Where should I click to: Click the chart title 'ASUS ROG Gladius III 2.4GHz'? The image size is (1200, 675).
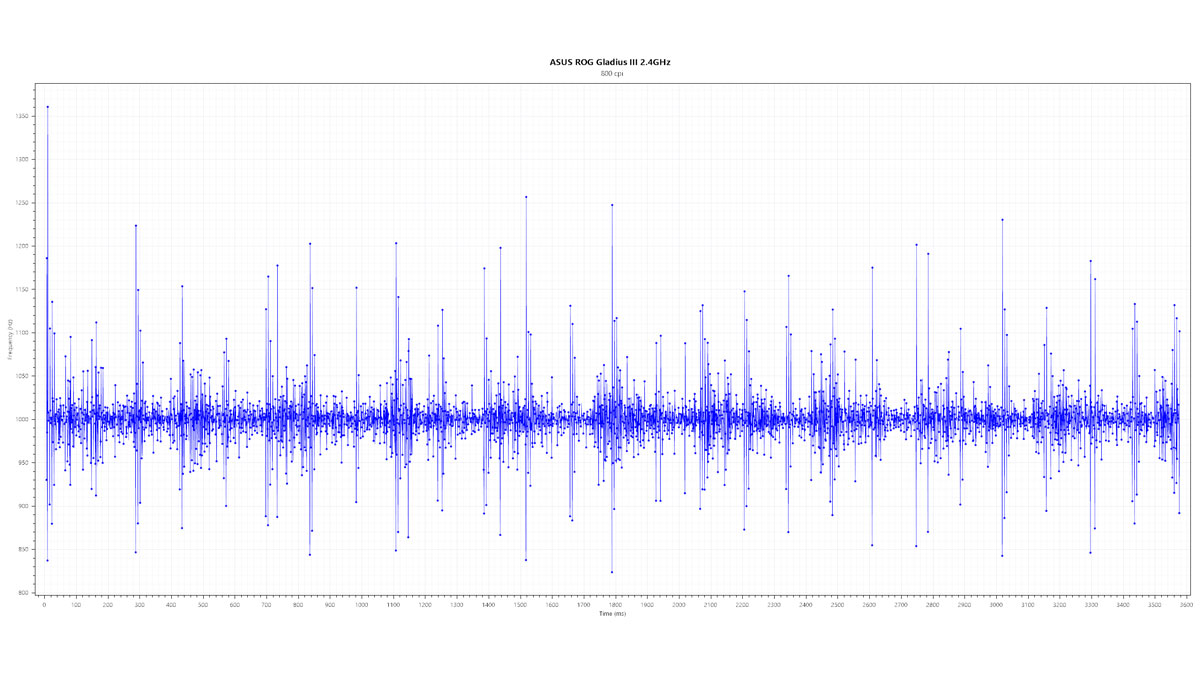pyautogui.click(x=610, y=62)
